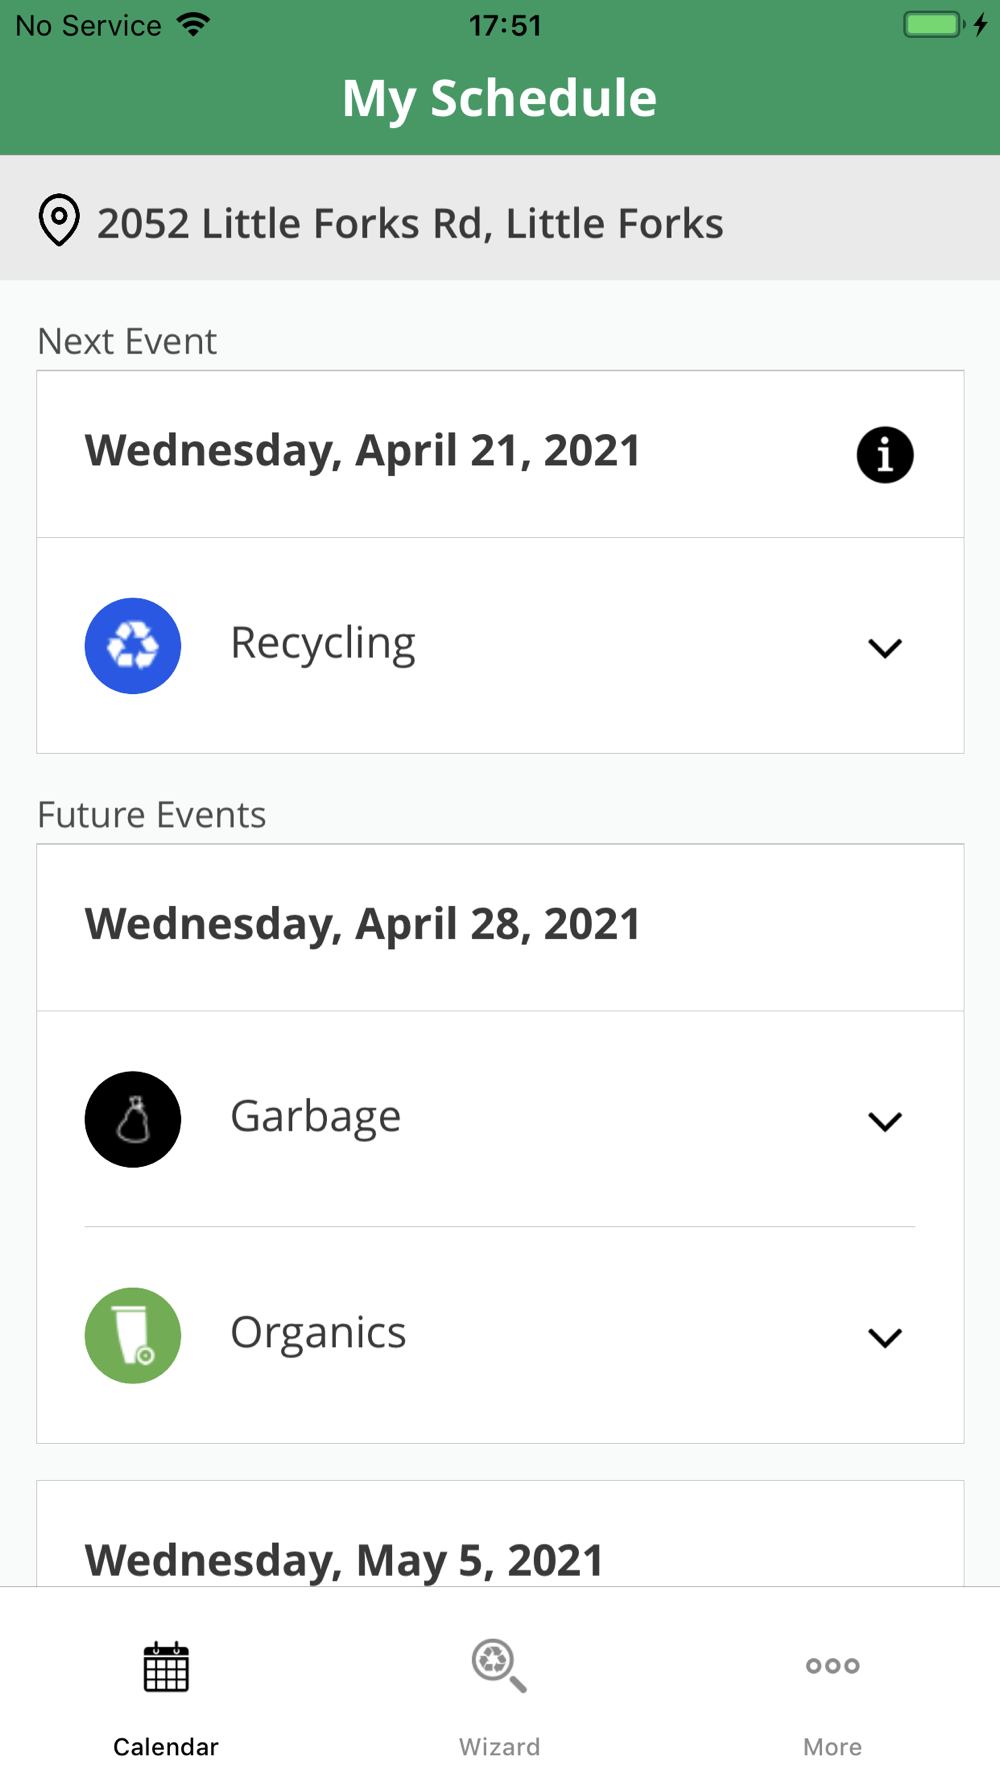Viewport: 1000px width, 1778px height.
Task: Select the Wednesday, April 28, 2021 header
Action: point(362,924)
